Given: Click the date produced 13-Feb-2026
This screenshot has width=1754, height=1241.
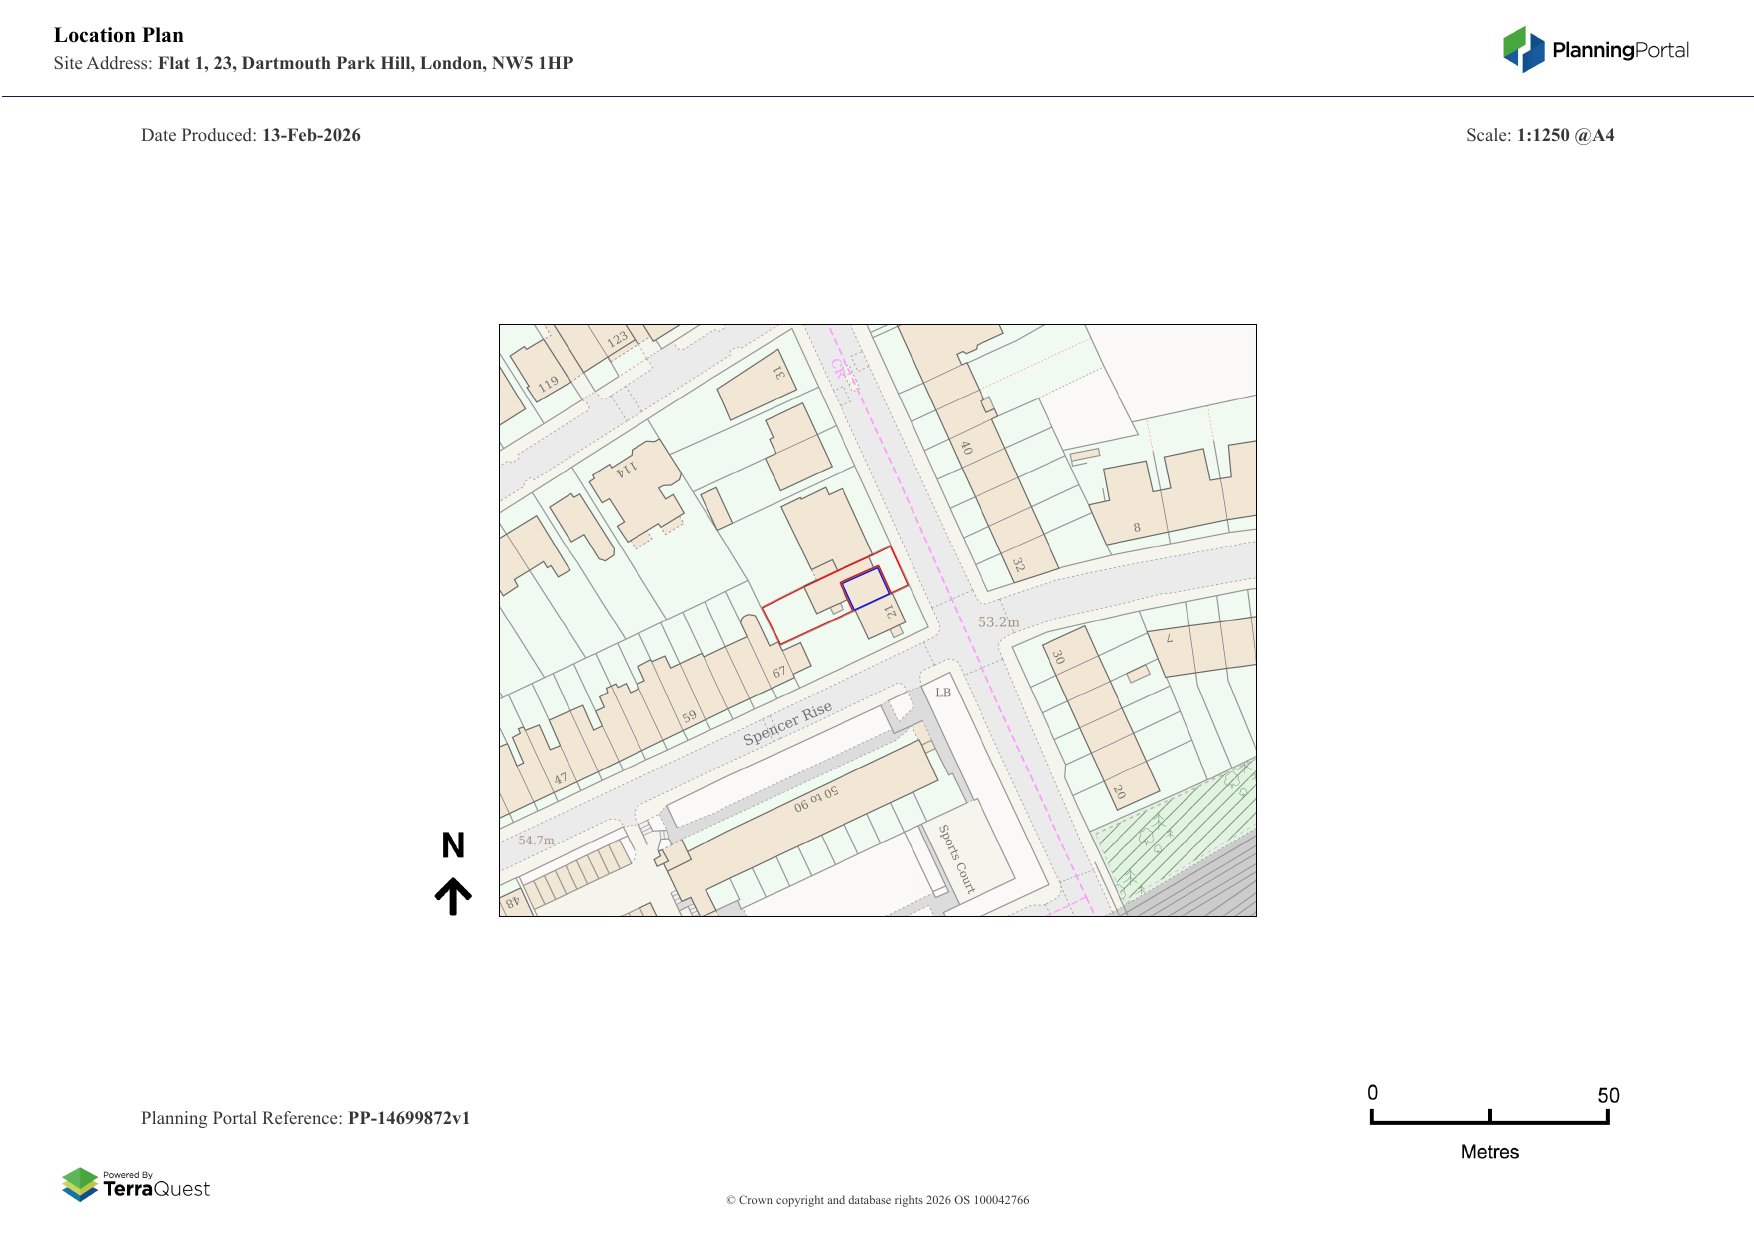Looking at the screenshot, I should [311, 135].
